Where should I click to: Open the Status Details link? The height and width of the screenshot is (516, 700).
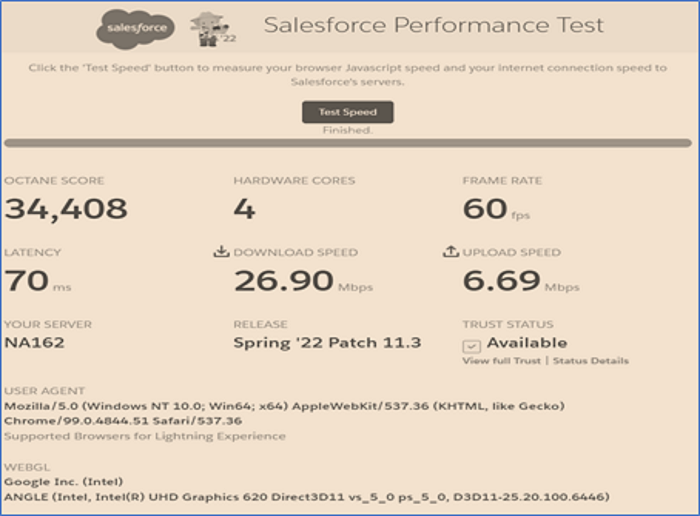pyautogui.click(x=591, y=361)
